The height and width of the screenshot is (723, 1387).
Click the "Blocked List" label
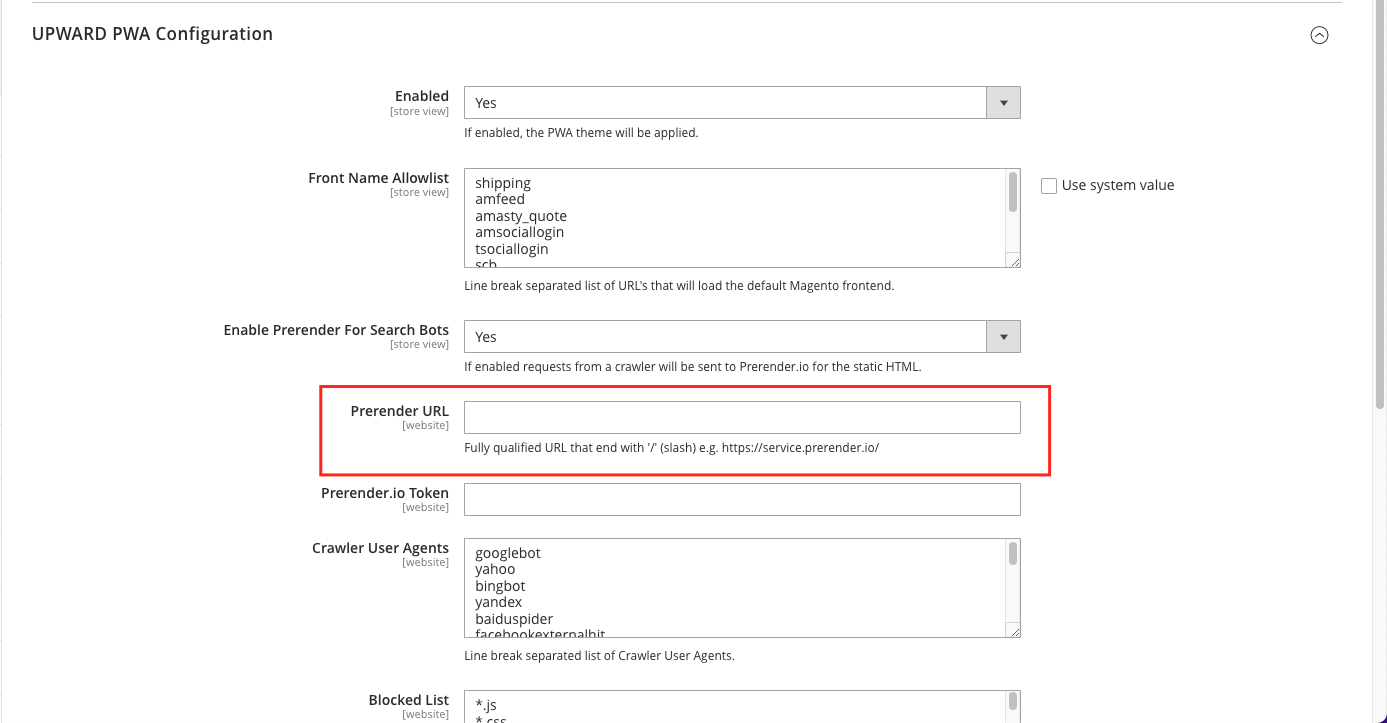[x=409, y=700]
